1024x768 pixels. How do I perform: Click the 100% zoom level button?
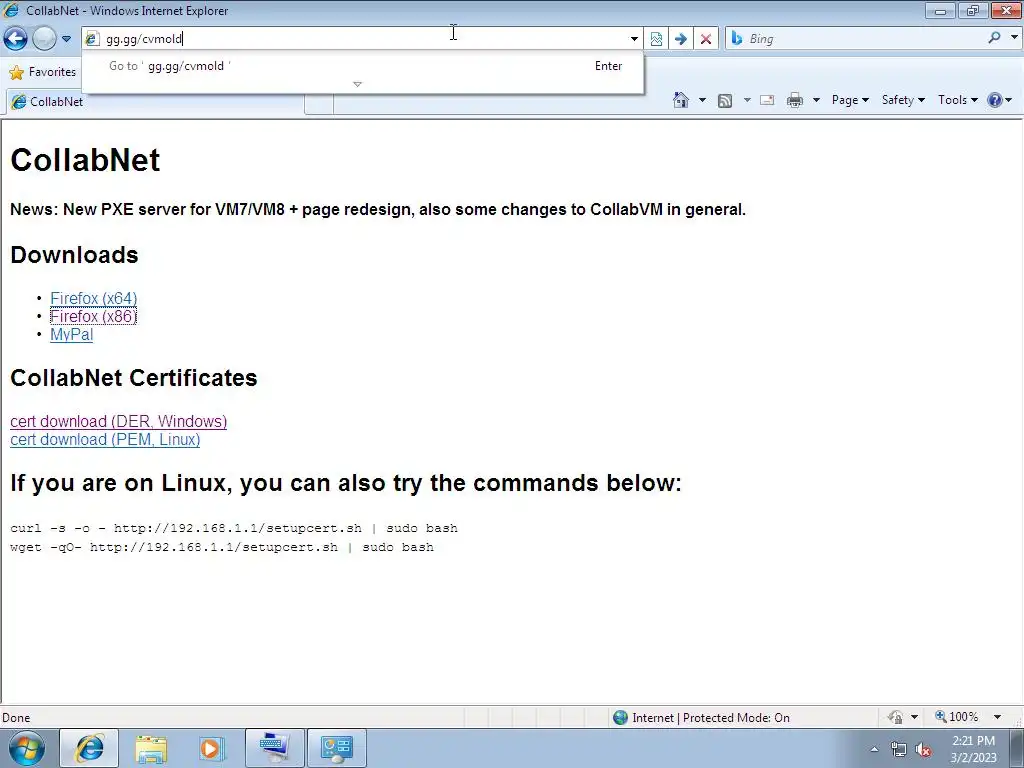point(957,717)
